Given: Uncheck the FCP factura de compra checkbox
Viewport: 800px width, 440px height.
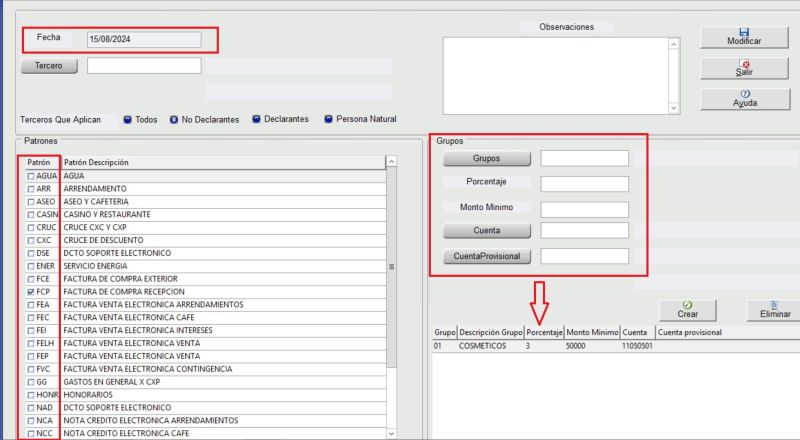Looking at the screenshot, I should click(31, 291).
